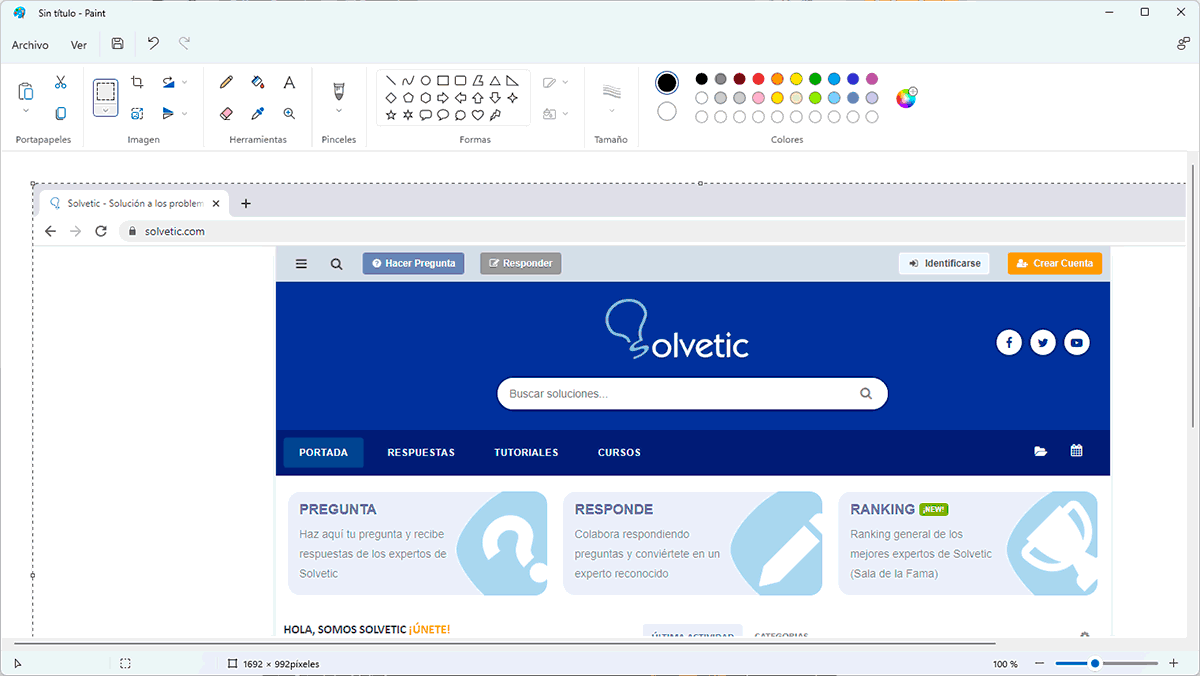Click the canvas horizontal scrollbar
This screenshot has height=676, width=1200.
point(505,643)
